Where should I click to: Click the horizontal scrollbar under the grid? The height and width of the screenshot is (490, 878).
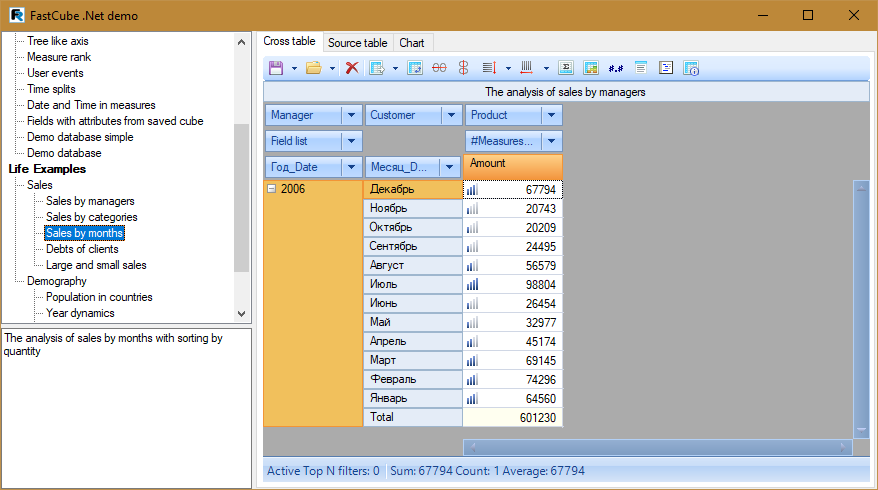pos(658,446)
